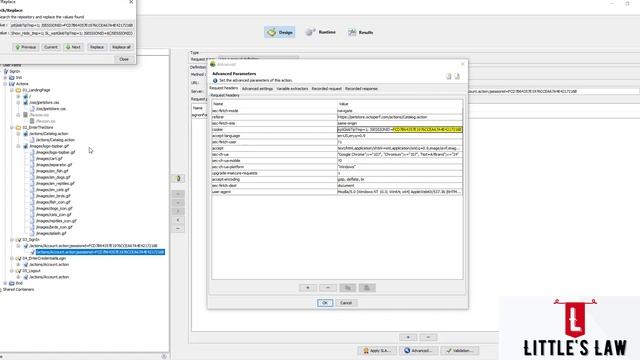Select 02_EnterTheStore container in tree
The height and width of the screenshot is (360, 640).
click(38, 127)
